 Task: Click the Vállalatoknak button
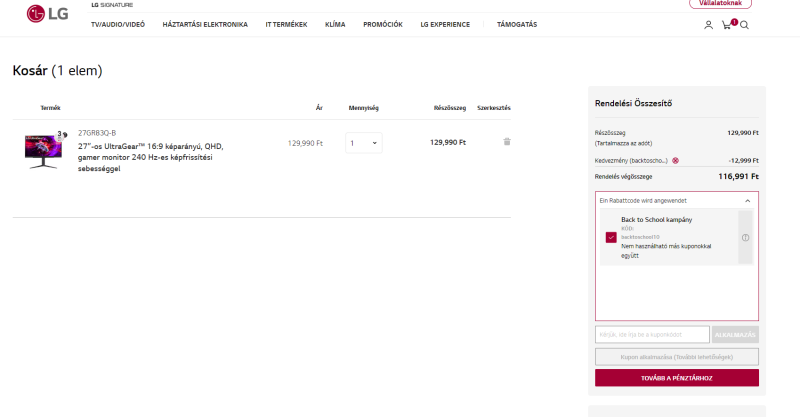[x=720, y=4]
